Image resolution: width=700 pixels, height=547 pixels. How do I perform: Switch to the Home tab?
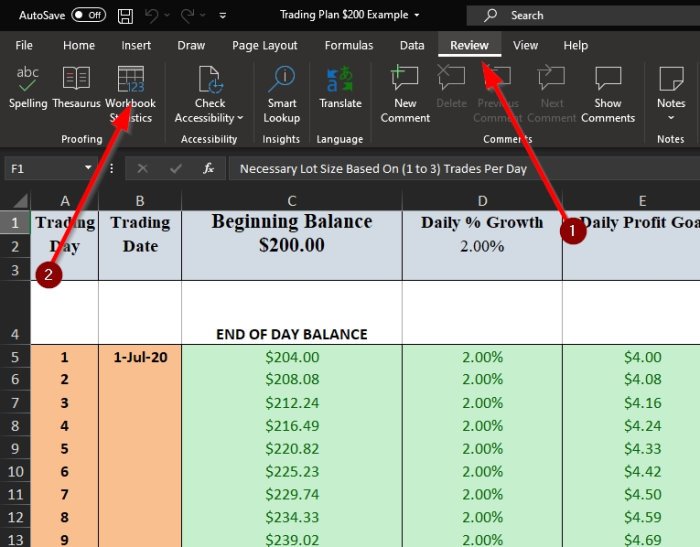[x=79, y=46]
